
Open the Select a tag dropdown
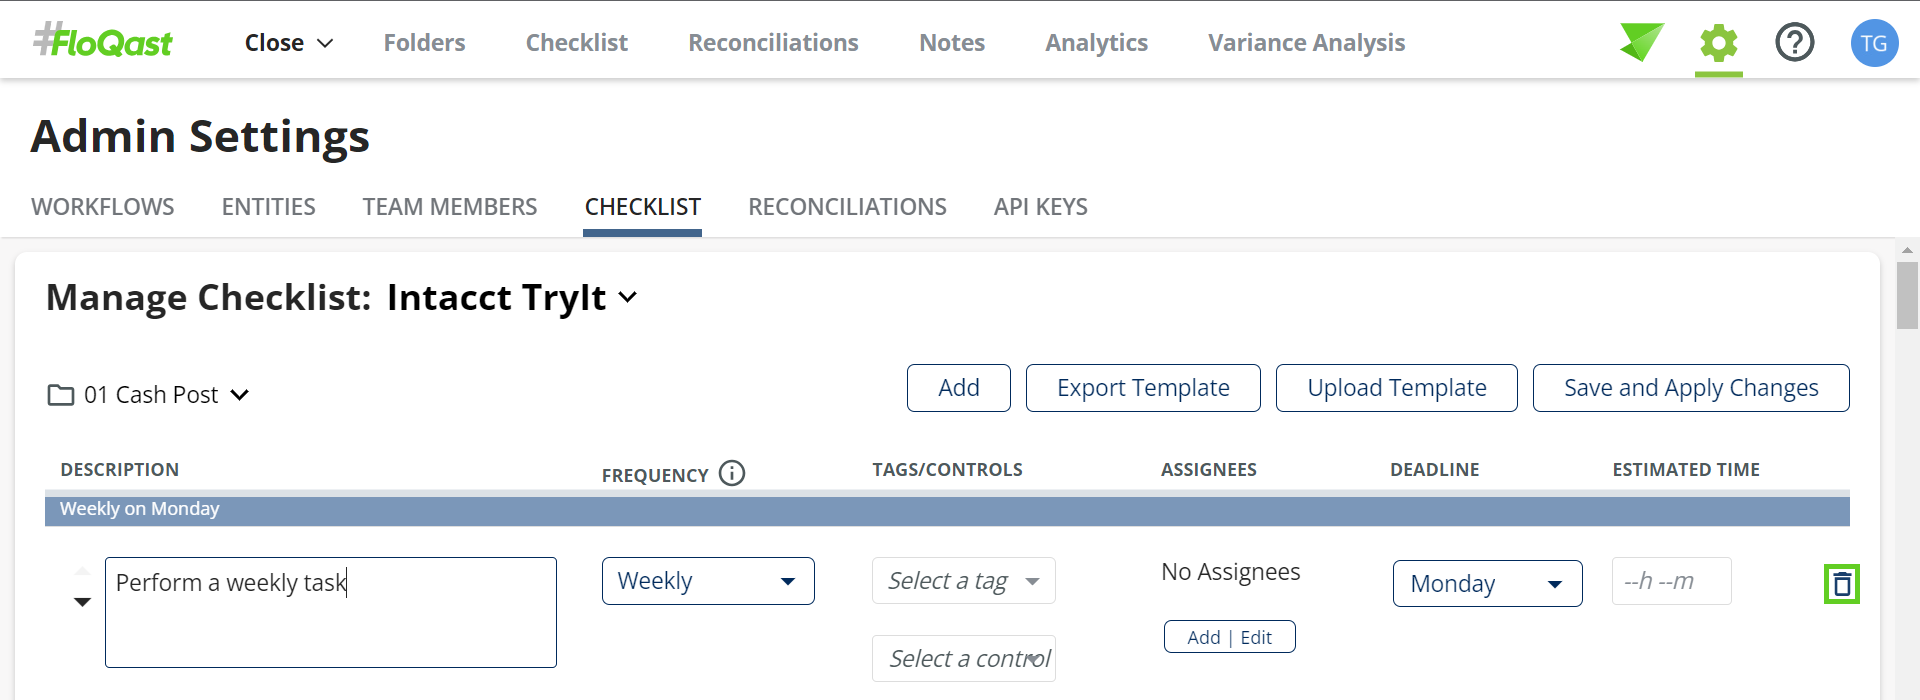click(x=962, y=581)
